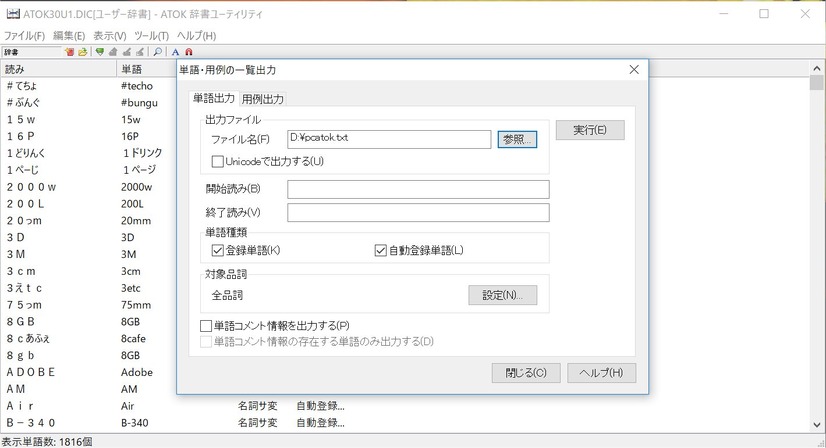Image resolution: width=826 pixels, height=448 pixels.
Task: Click the 終了読み(V) input field
Action: point(418,212)
